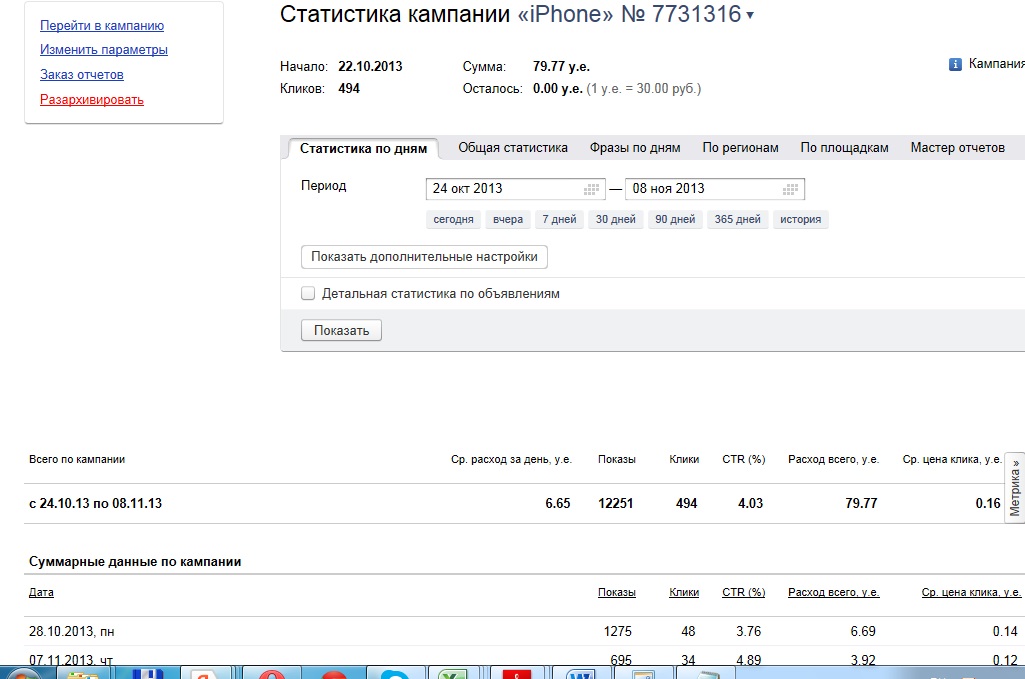
Task: Click the Показать button
Action: 341,330
